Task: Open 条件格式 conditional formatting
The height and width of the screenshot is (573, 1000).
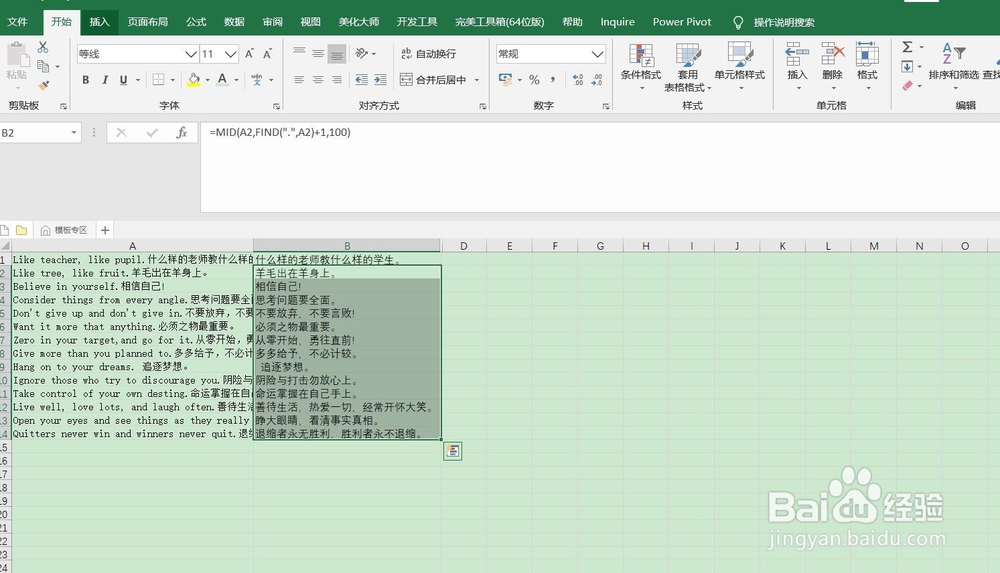Action: (x=641, y=66)
